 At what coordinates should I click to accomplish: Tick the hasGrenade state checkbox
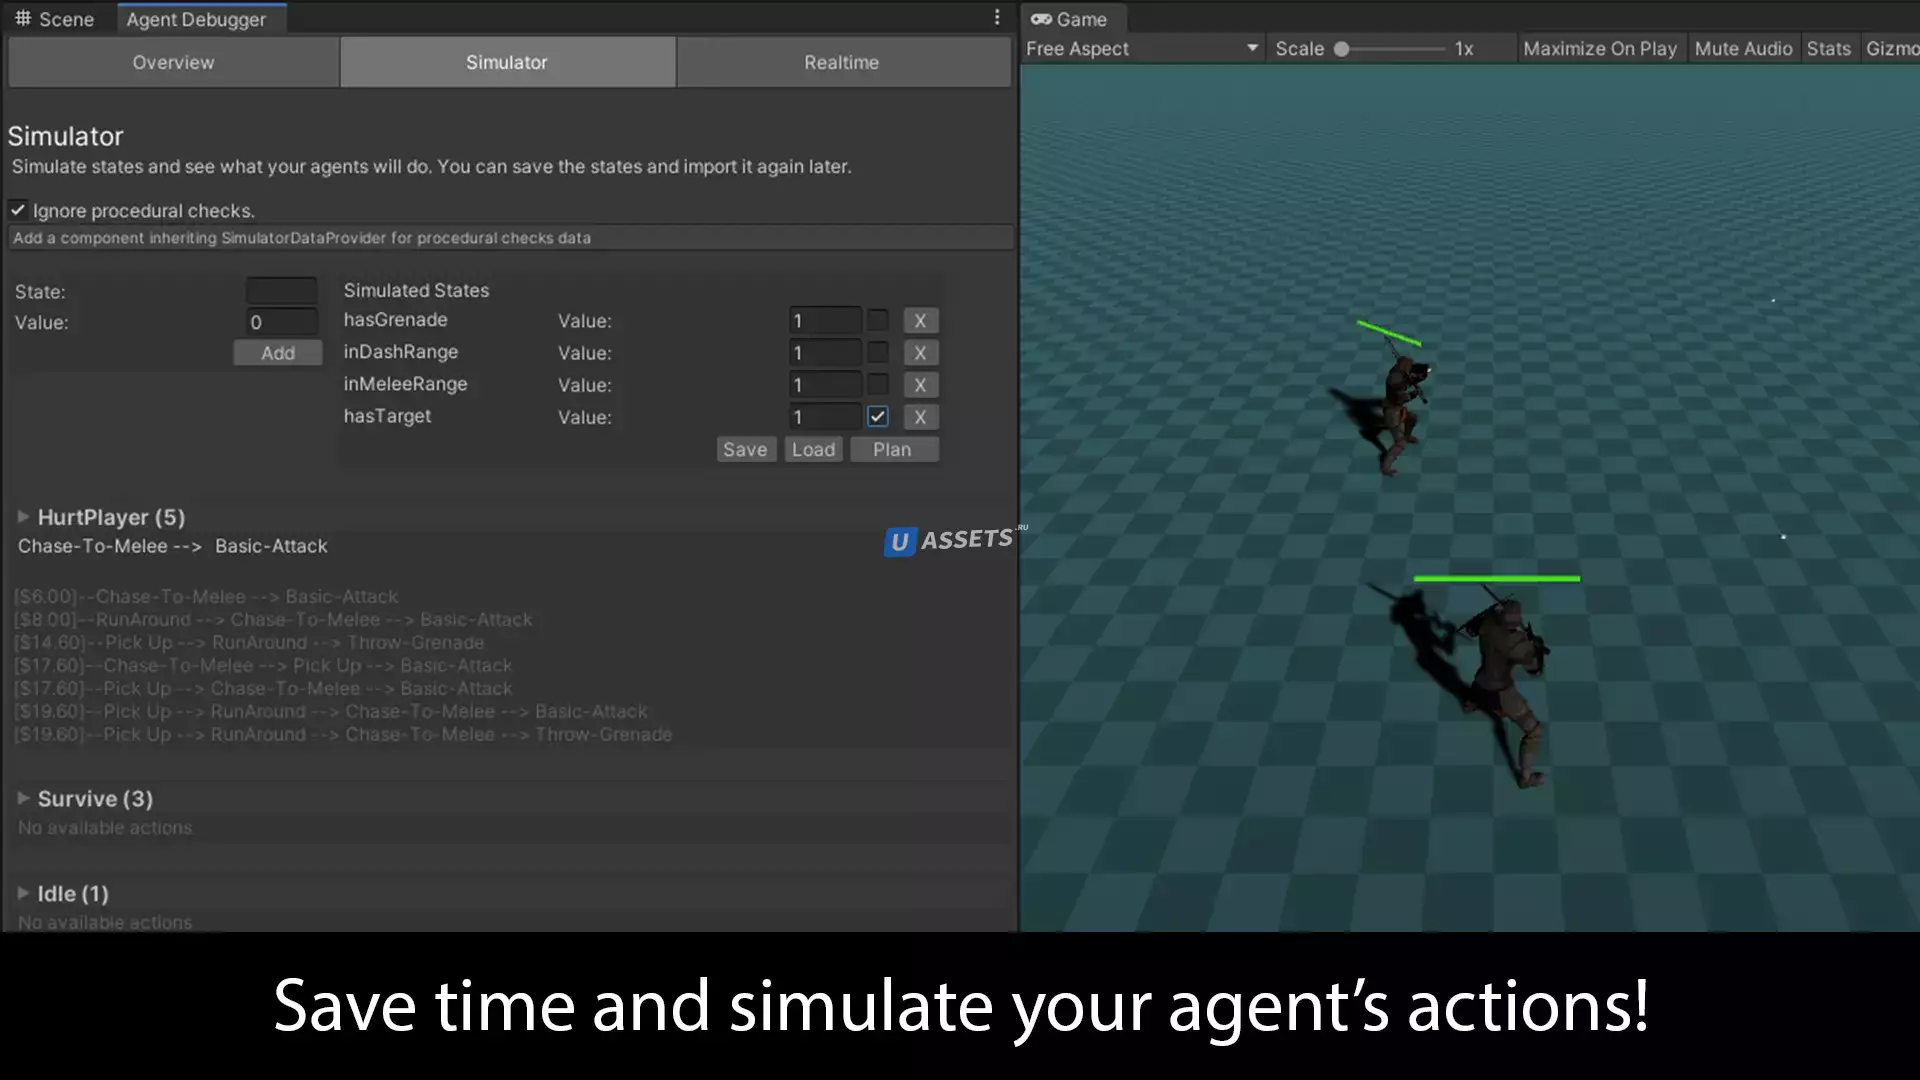877,321
